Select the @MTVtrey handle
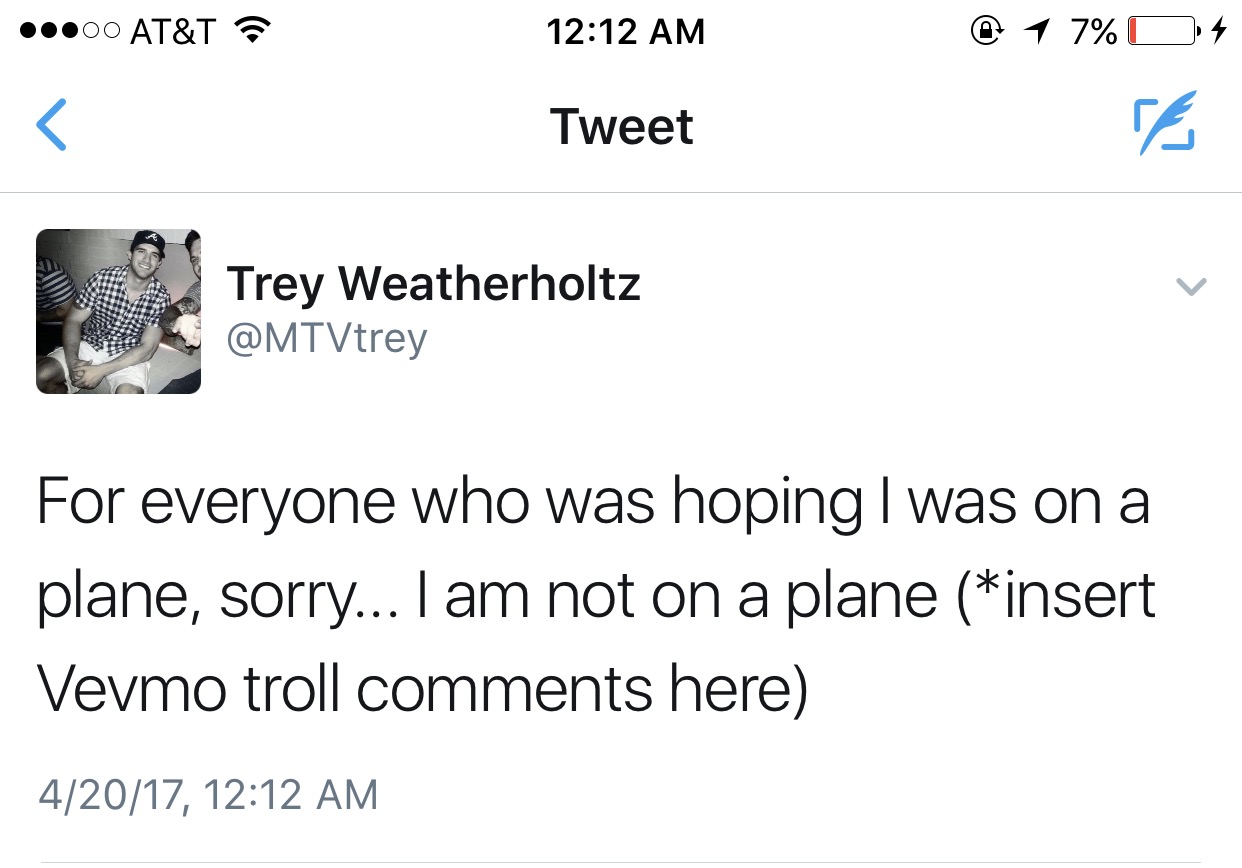The image size is (1242, 868). pos(327,339)
